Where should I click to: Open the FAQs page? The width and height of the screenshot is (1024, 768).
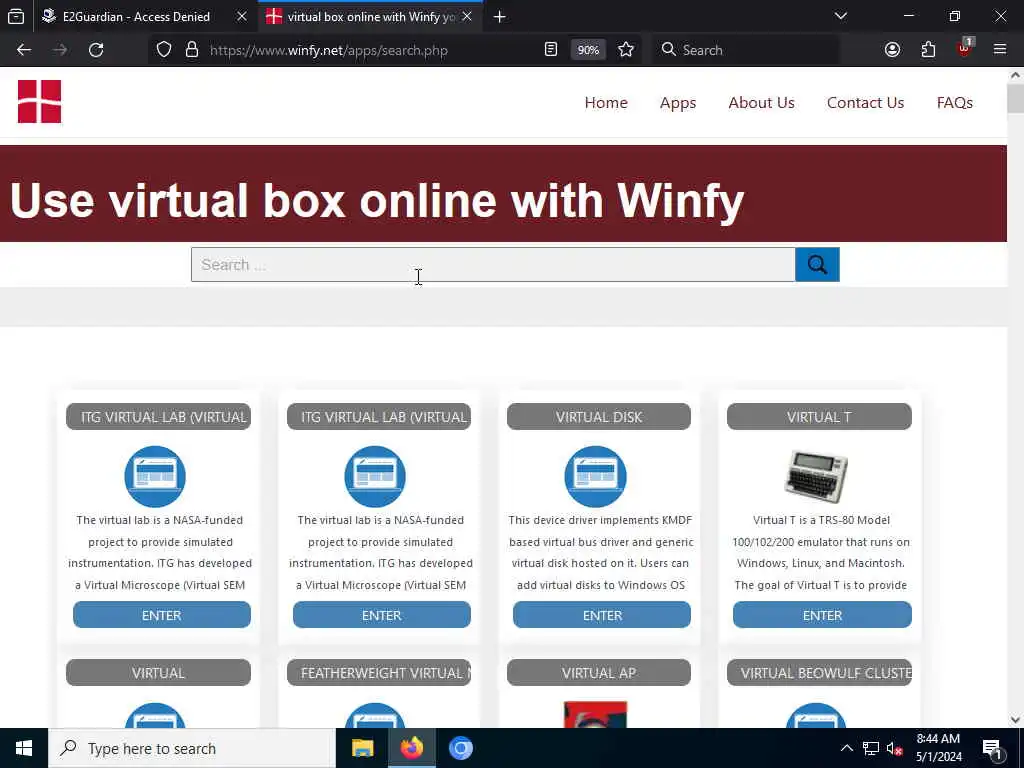955,103
